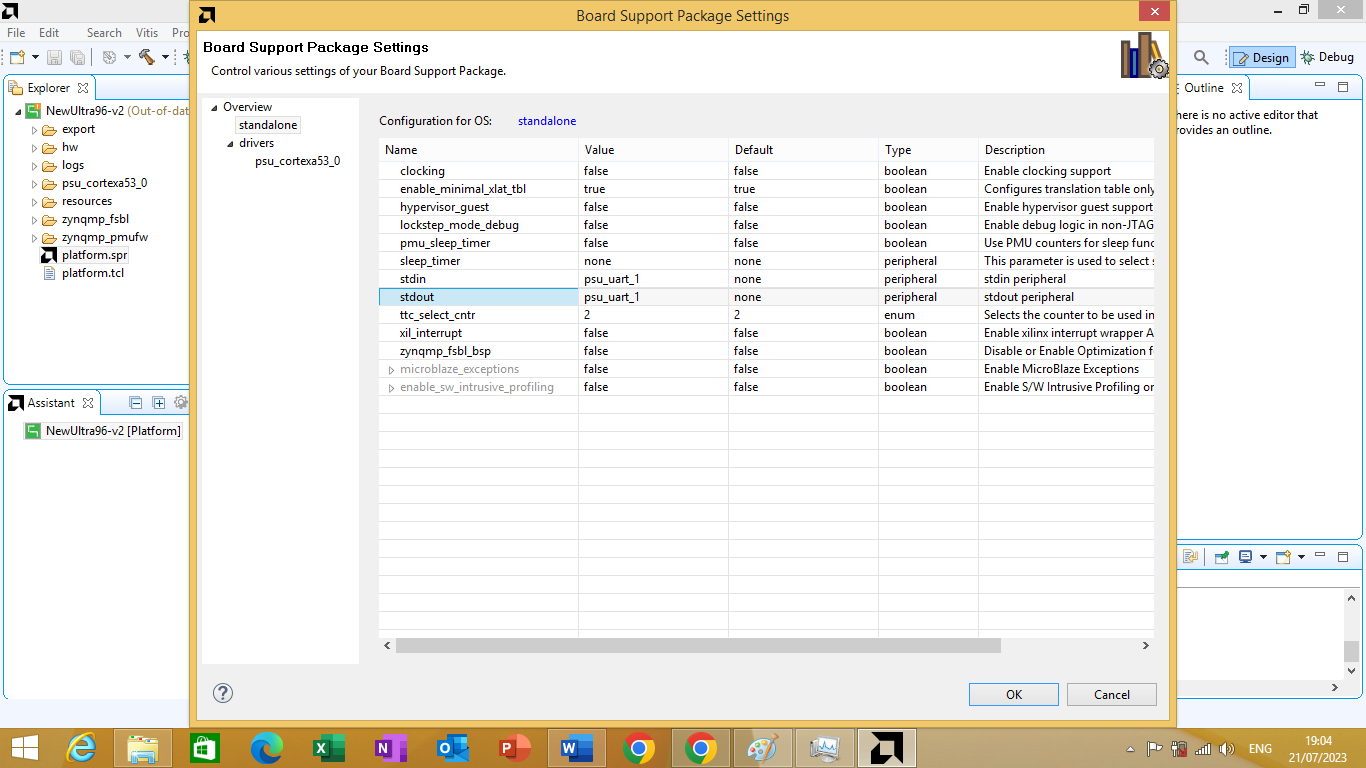Collapse the NewUltra96-v2 project in Explorer
The image size is (1366, 768).
(x=19, y=111)
